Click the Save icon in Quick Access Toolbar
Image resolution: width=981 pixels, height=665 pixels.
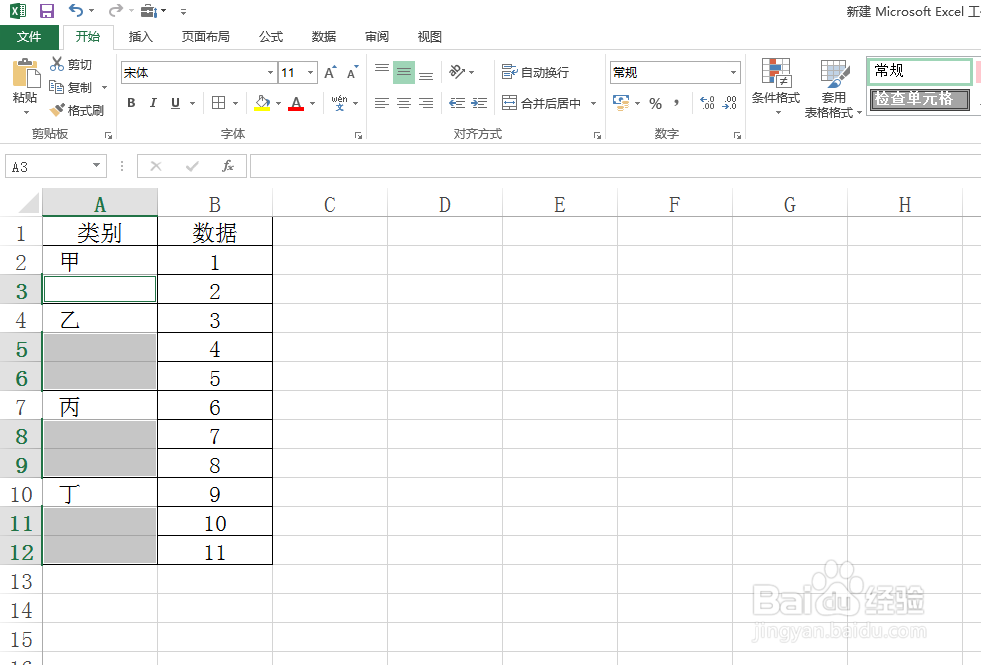point(46,11)
